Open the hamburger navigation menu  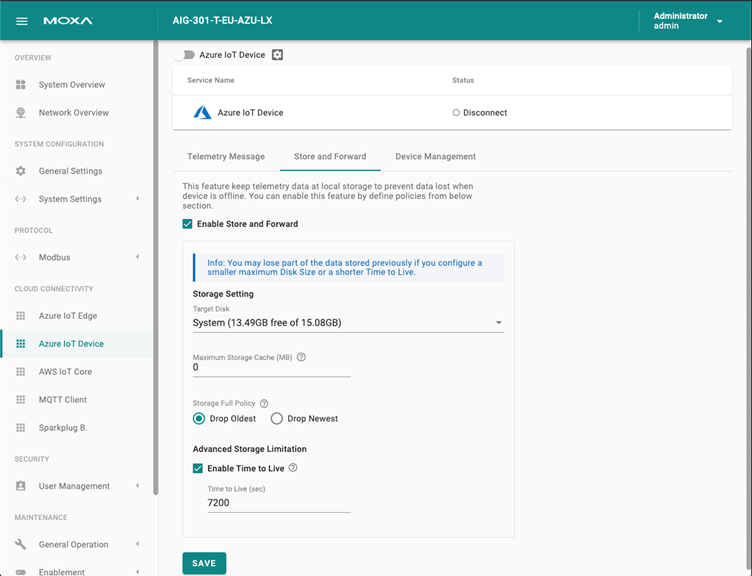pyautogui.click(x=22, y=21)
